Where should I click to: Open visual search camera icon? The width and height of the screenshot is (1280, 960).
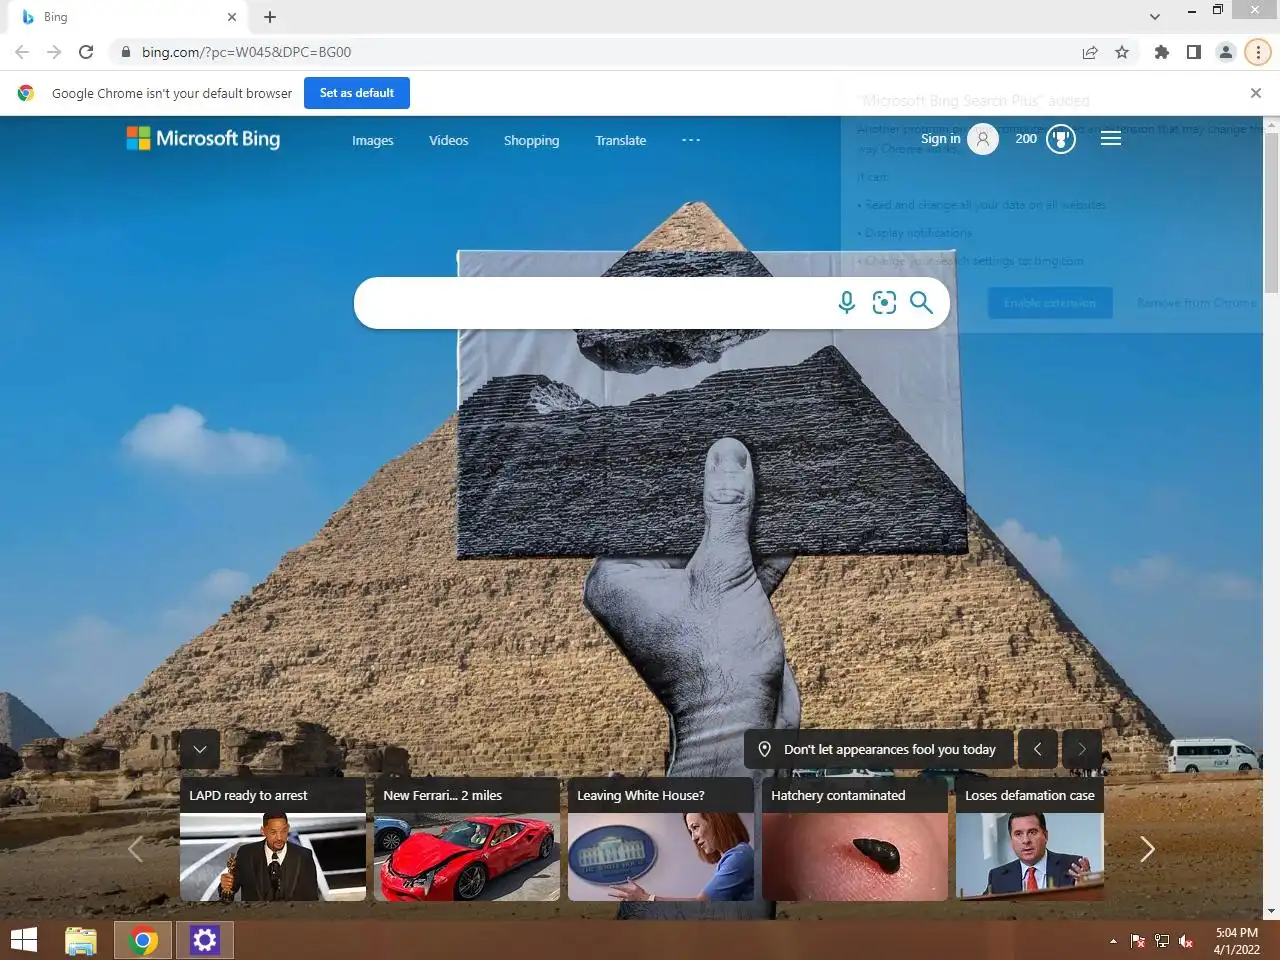click(x=884, y=303)
